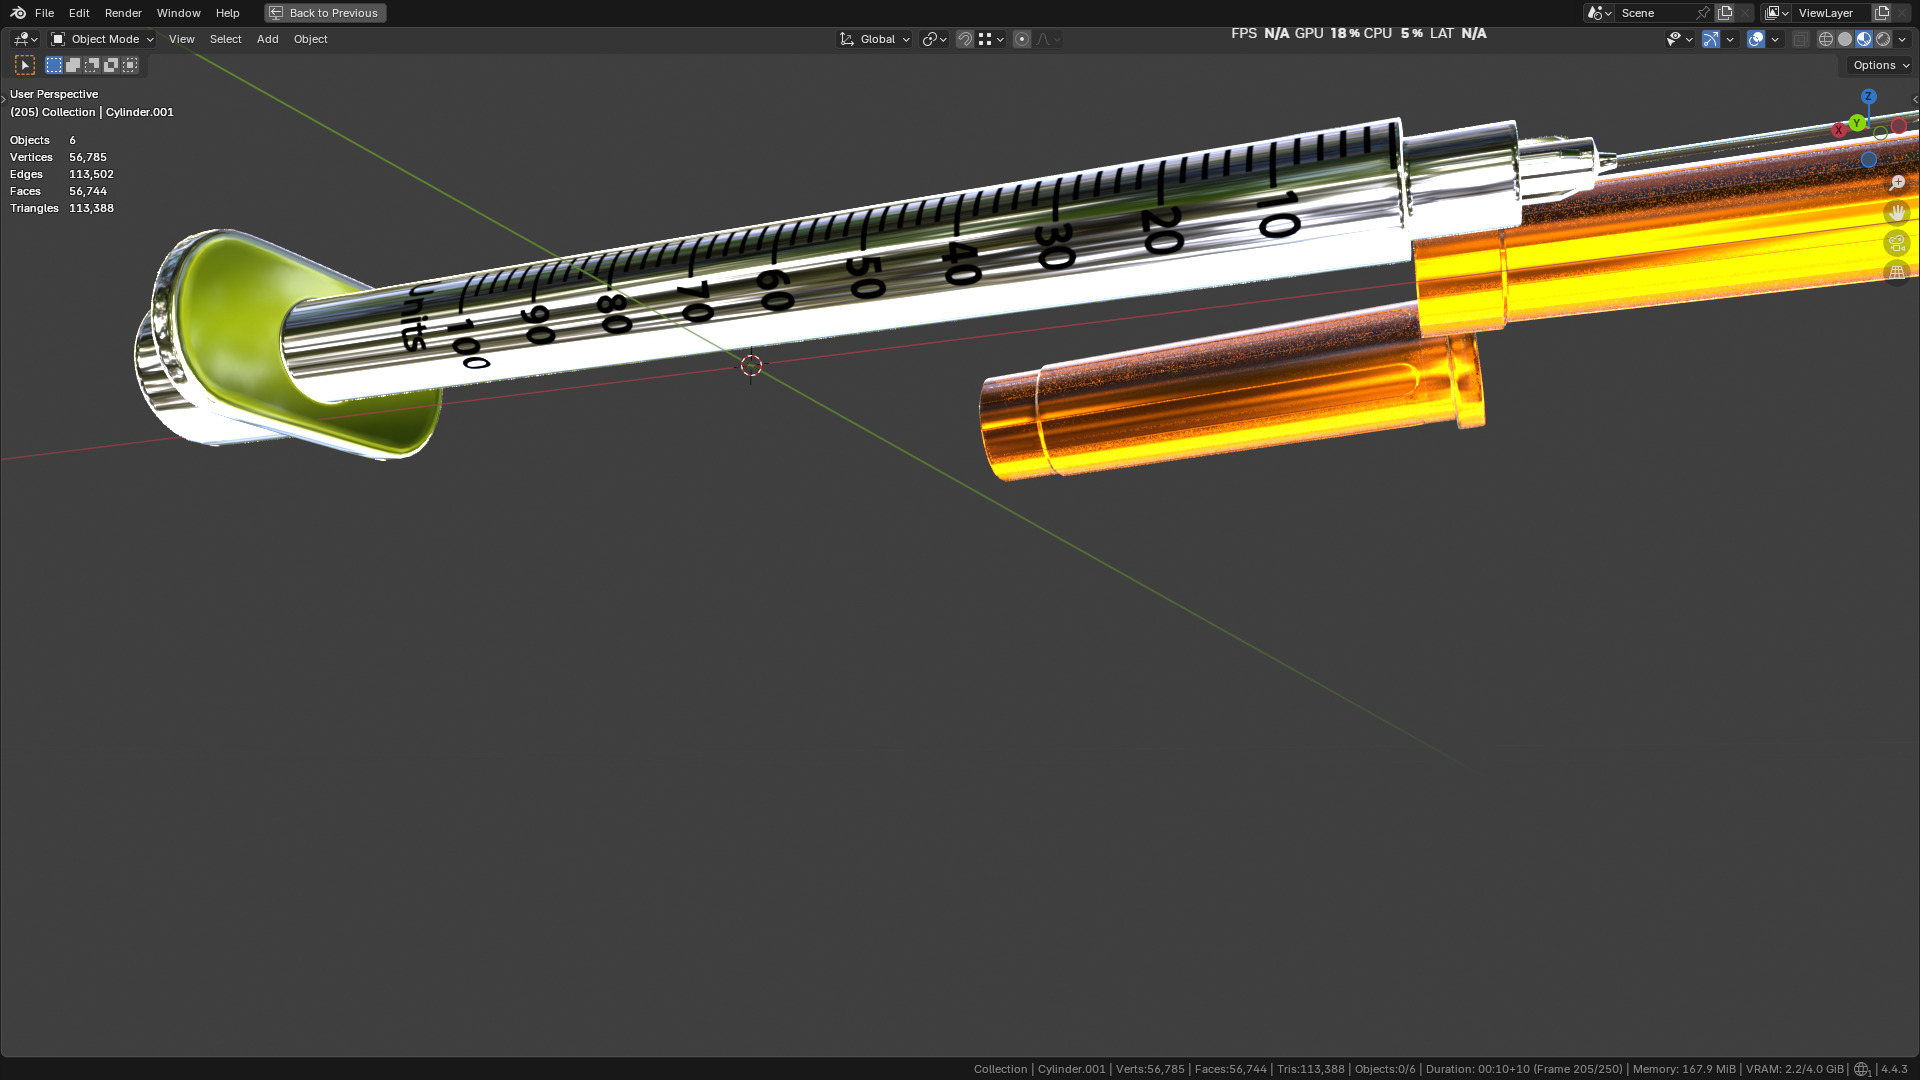The image size is (1920, 1080).
Task: Switch to Solid viewport shading
Action: 1845,39
